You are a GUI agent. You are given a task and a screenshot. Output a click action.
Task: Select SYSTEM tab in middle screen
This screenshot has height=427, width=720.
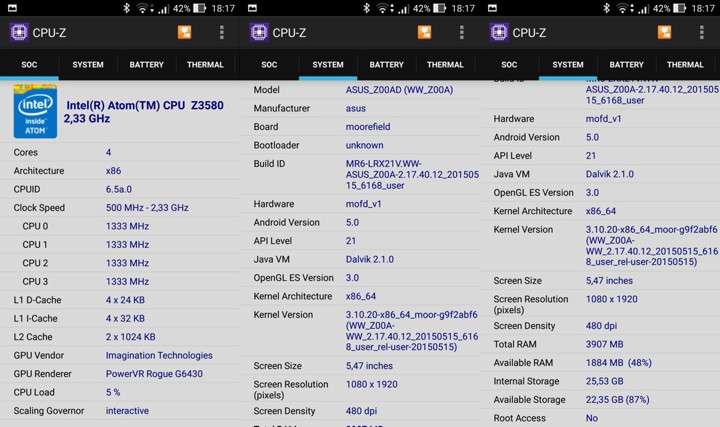point(328,65)
